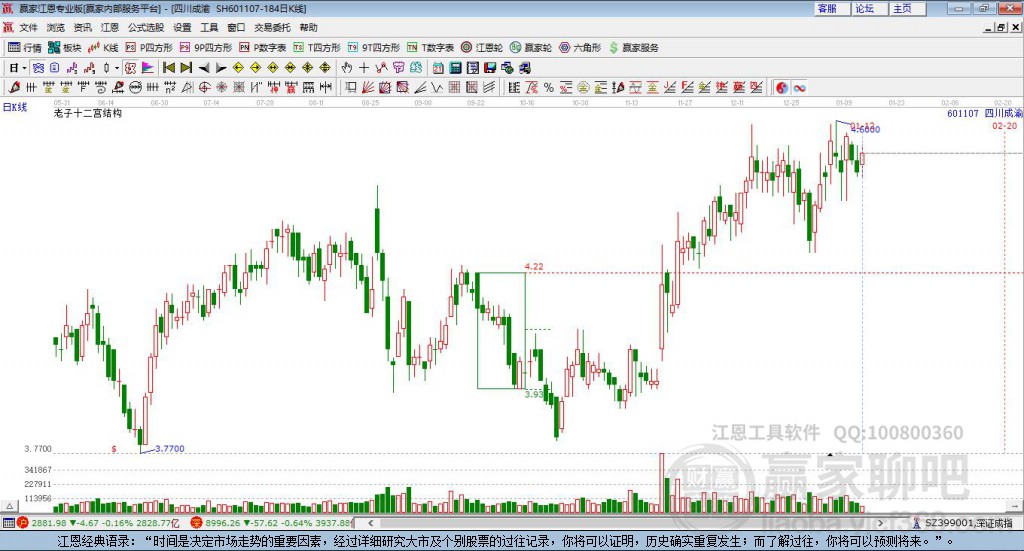The height and width of the screenshot is (551, 1024).
Task: Open the 行情 quotes view
Action: point(24,48)
